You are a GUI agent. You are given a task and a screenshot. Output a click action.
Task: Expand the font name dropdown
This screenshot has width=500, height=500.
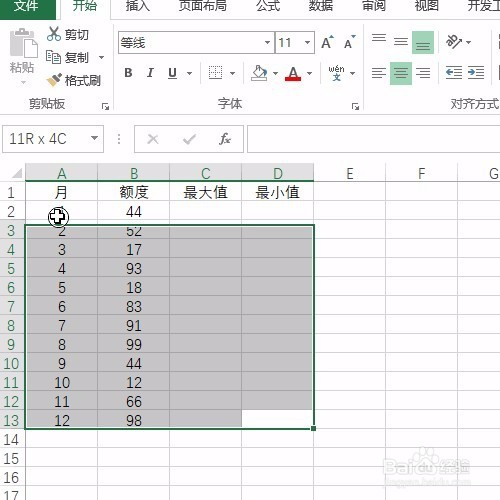267,42
